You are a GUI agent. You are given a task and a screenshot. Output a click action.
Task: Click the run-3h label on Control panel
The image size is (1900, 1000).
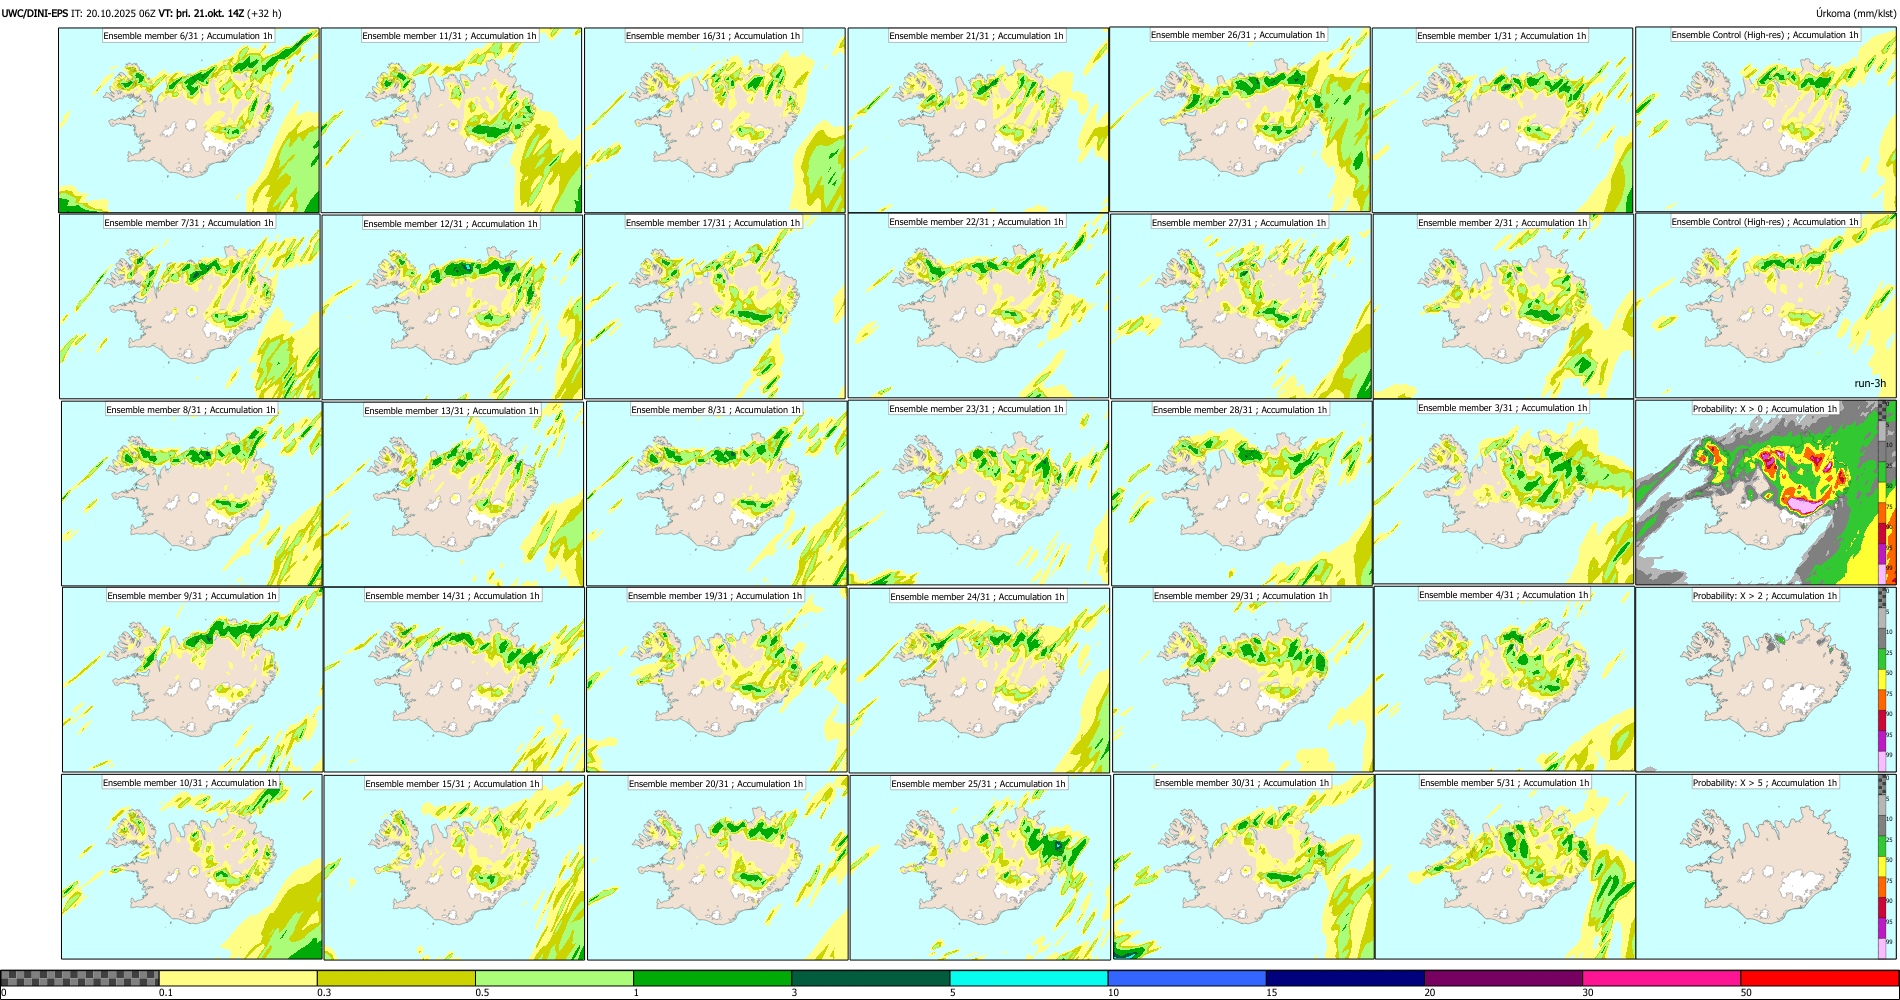pyautogui.click(x=1869, y=384)
